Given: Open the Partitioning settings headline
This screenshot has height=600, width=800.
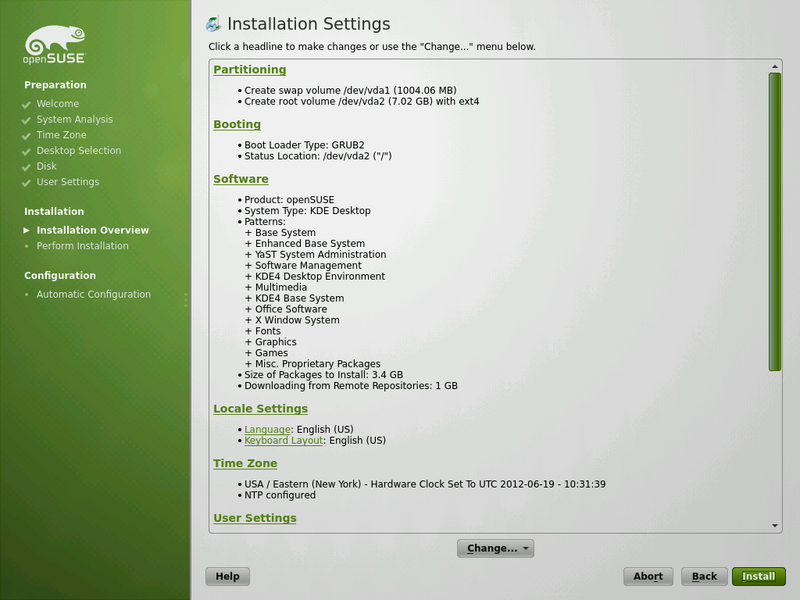Looking at the screenshot, I should coord(249,69).
